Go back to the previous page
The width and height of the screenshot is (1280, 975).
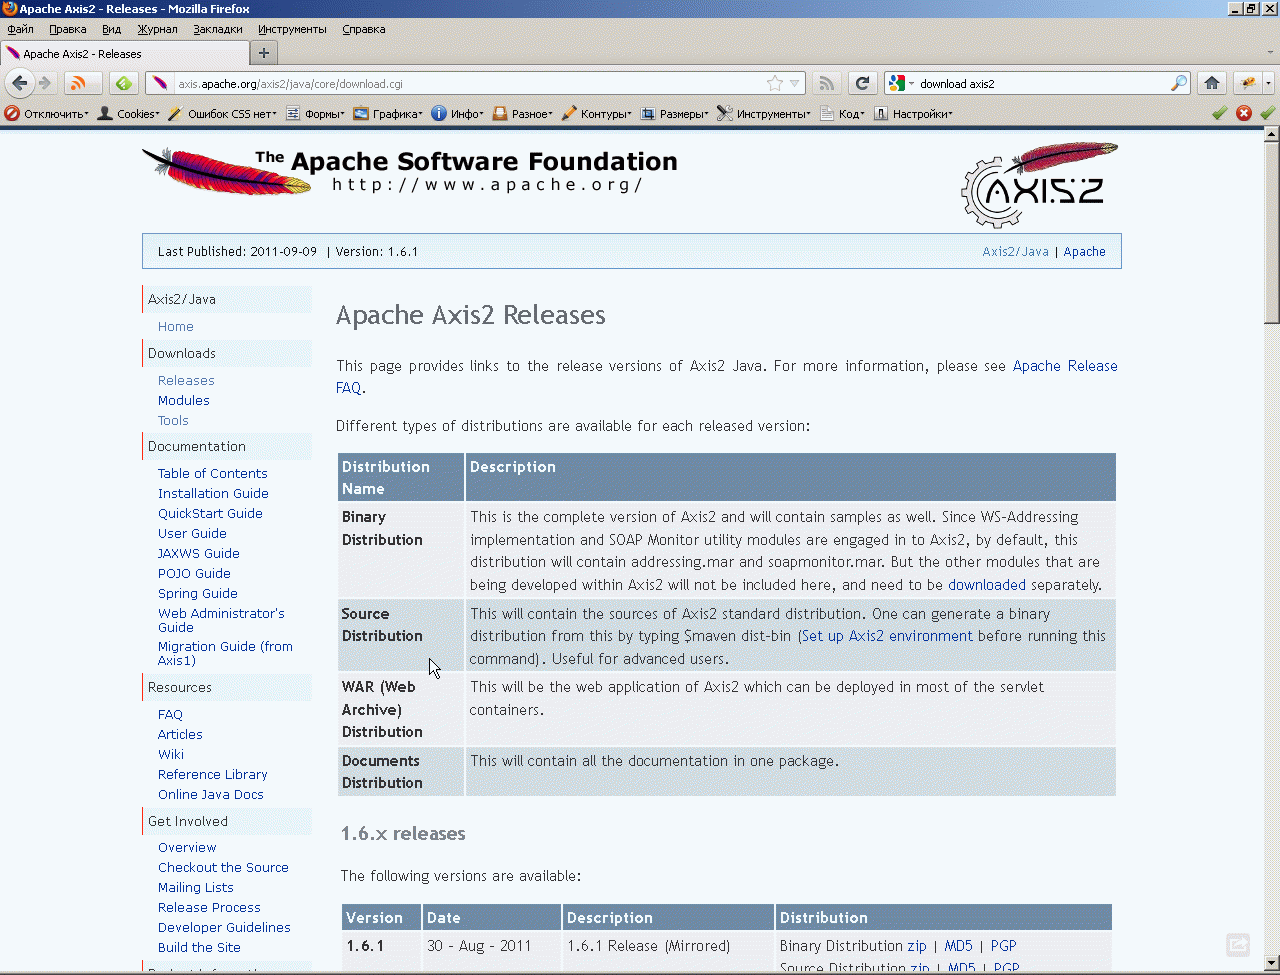(x=19, y=83)
